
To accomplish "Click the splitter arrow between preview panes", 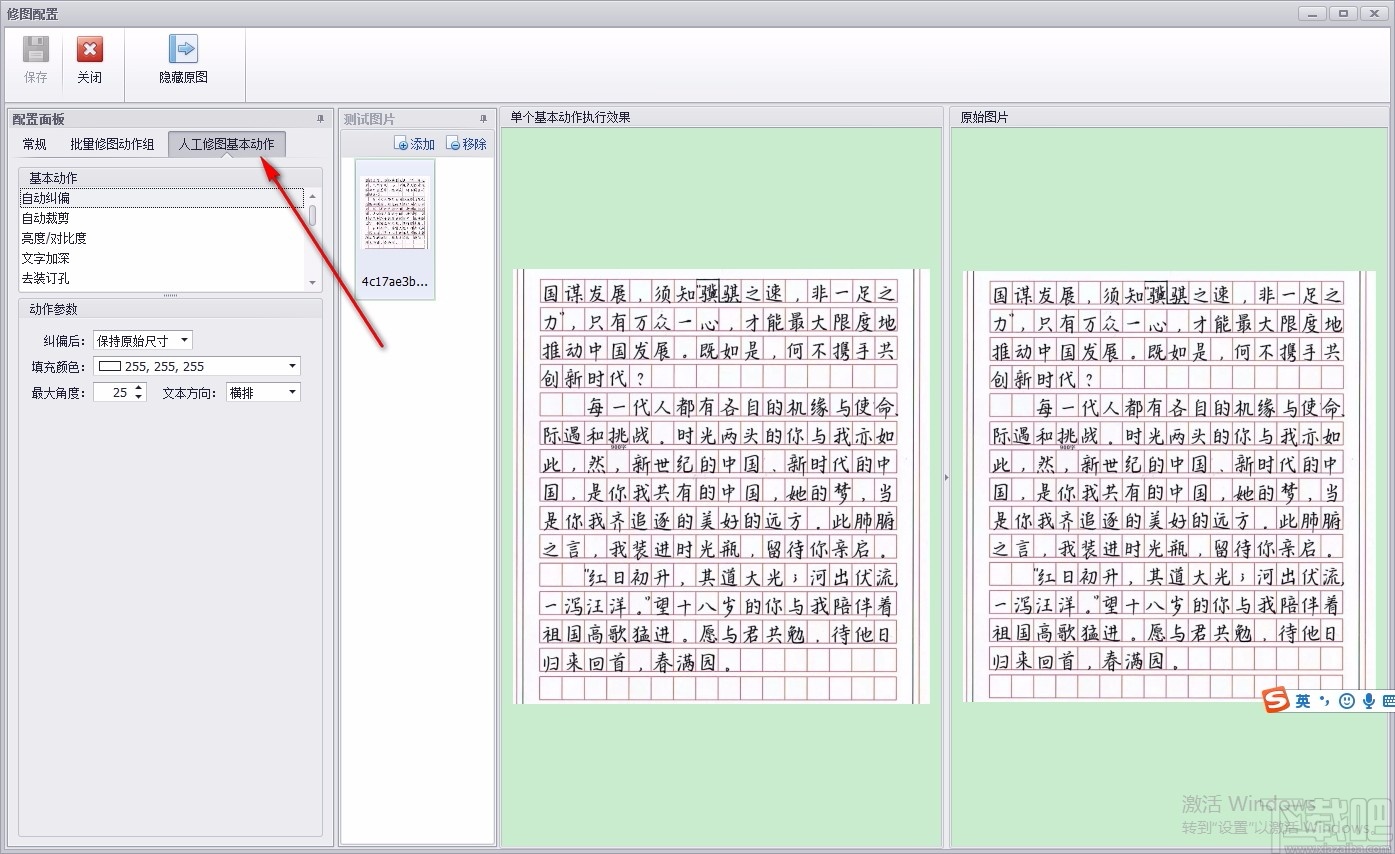I will point(947,478).
